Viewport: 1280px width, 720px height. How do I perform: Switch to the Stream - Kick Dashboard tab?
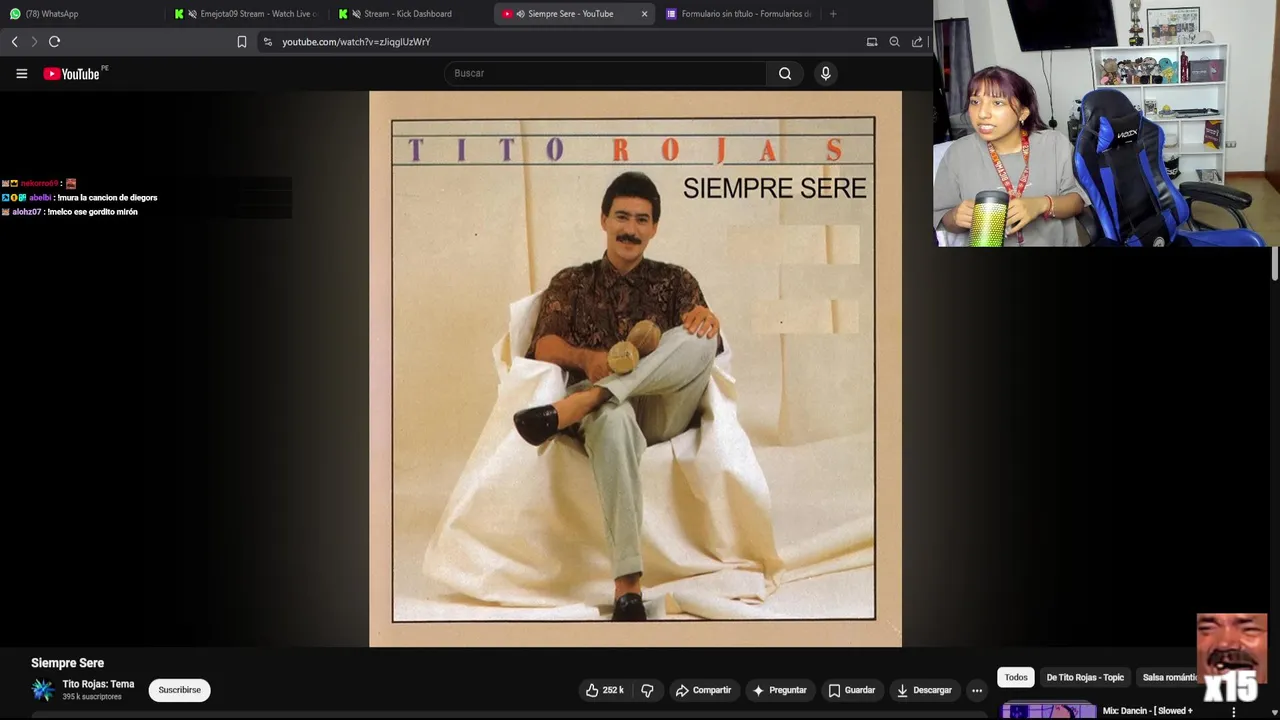coord(410,14)
